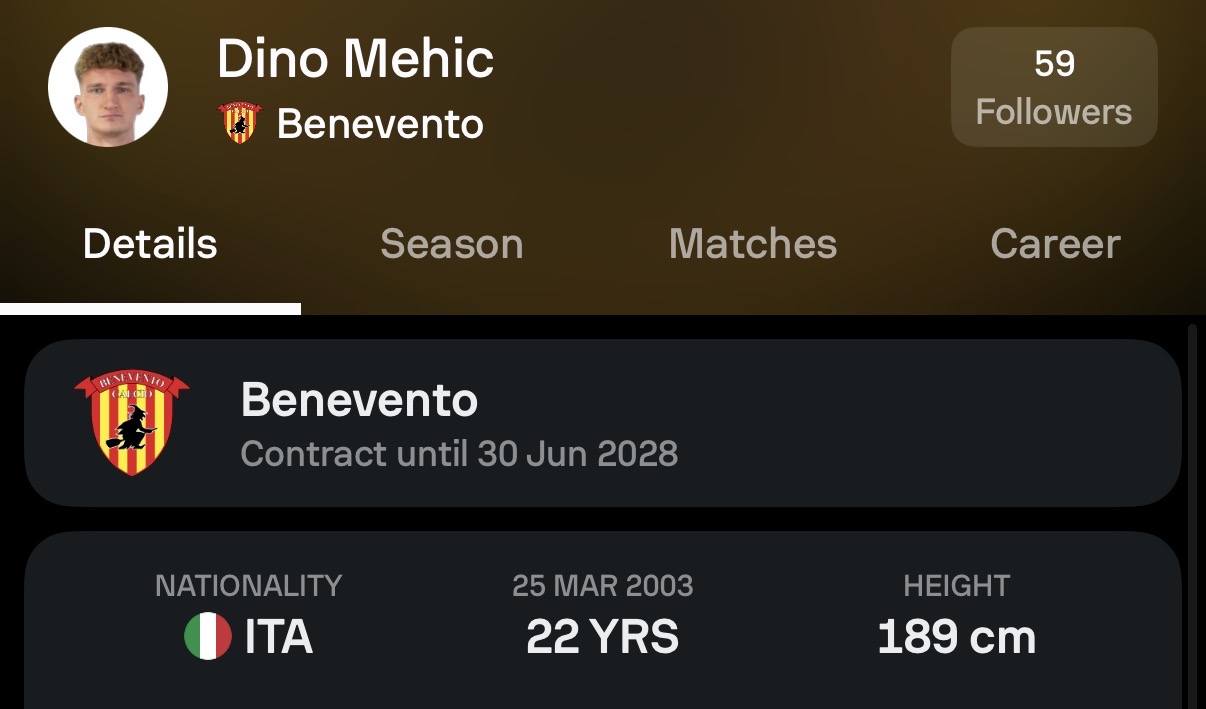
Task: Click the Dino Mehic name heading
Action: pos(355,59)
